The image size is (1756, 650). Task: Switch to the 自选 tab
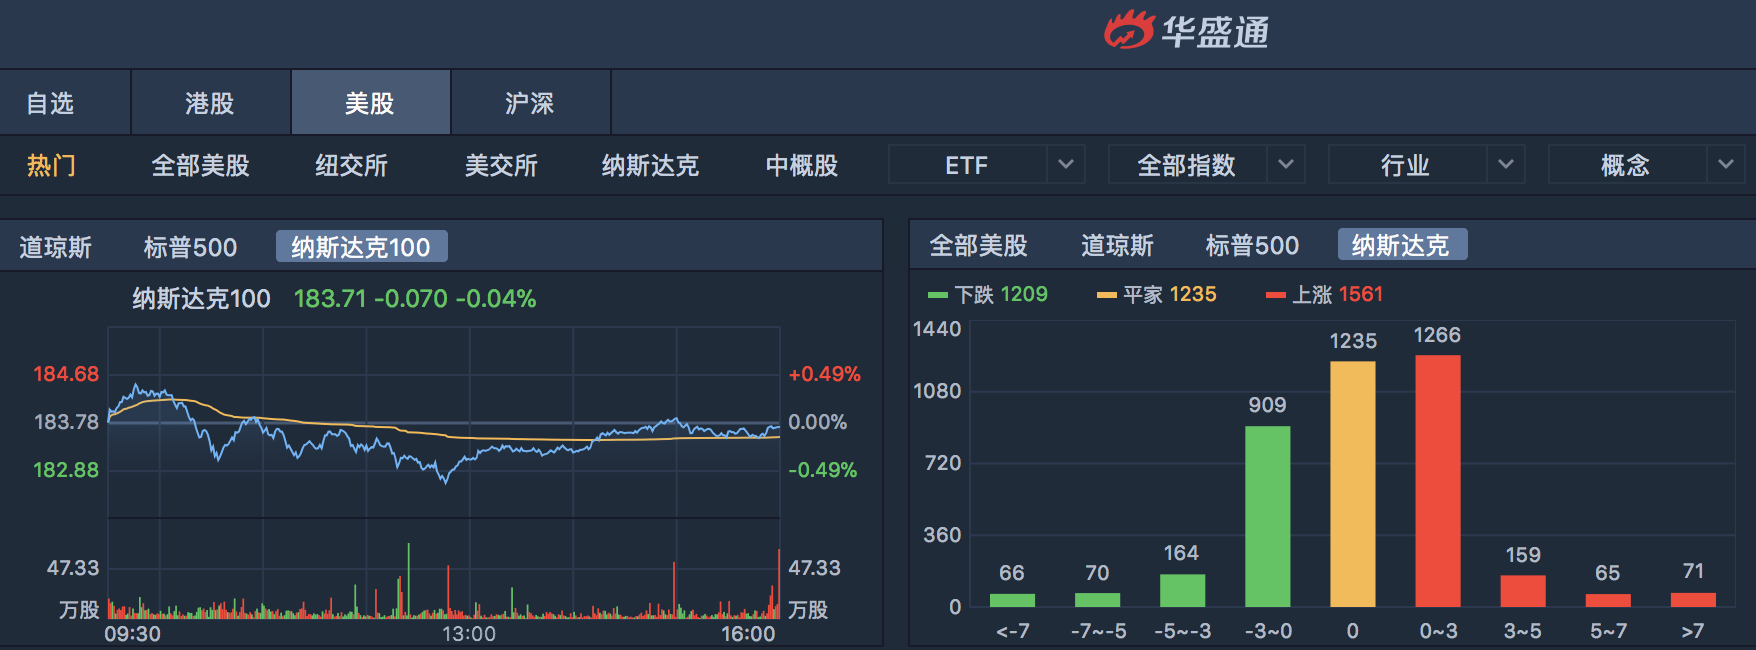pos(50,103)
